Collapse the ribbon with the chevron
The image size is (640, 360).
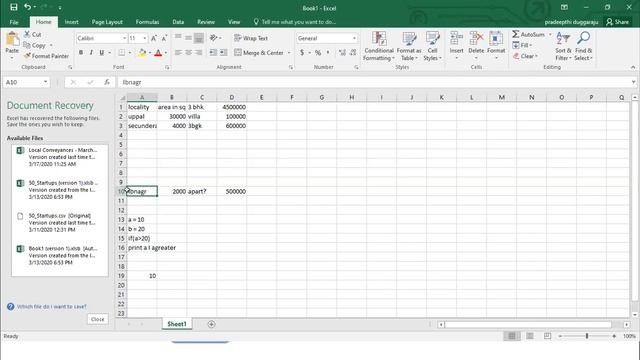[633, 67]
